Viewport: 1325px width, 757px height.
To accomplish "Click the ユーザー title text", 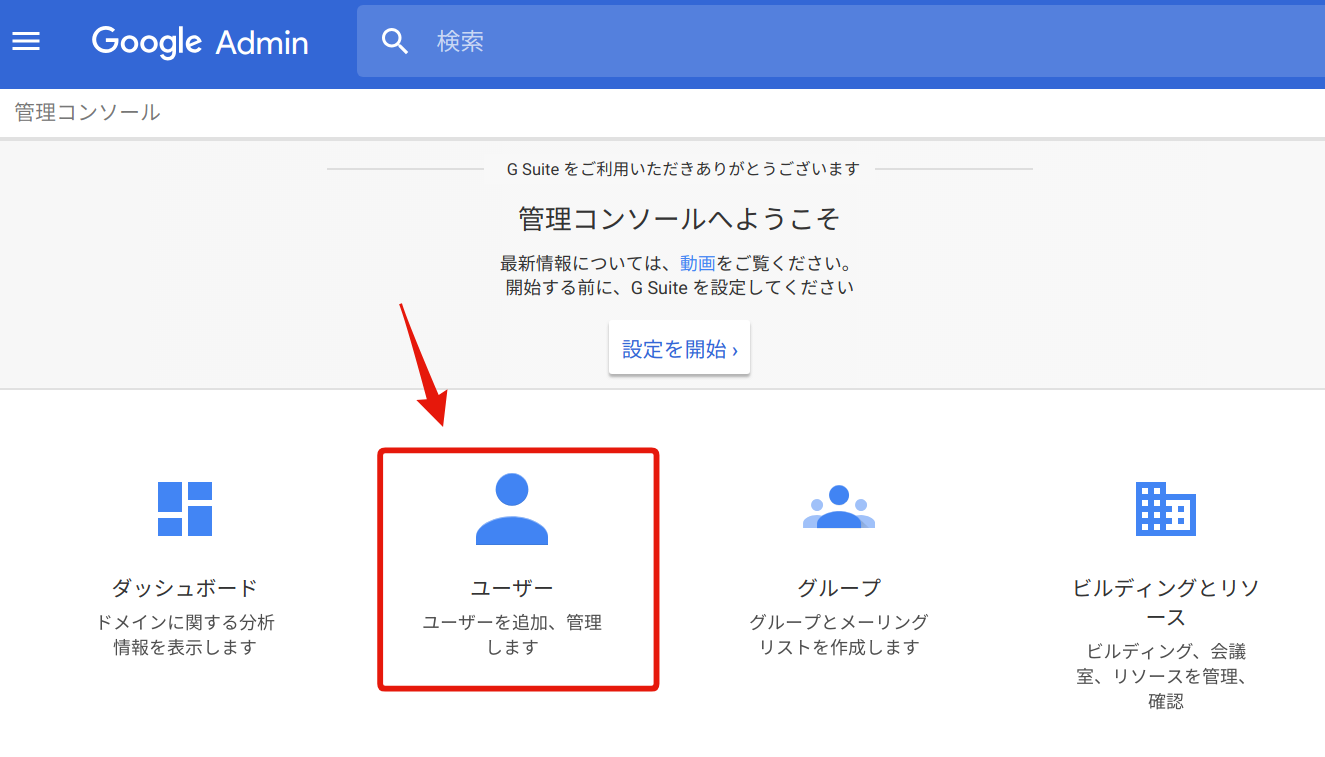I will 512,588.
